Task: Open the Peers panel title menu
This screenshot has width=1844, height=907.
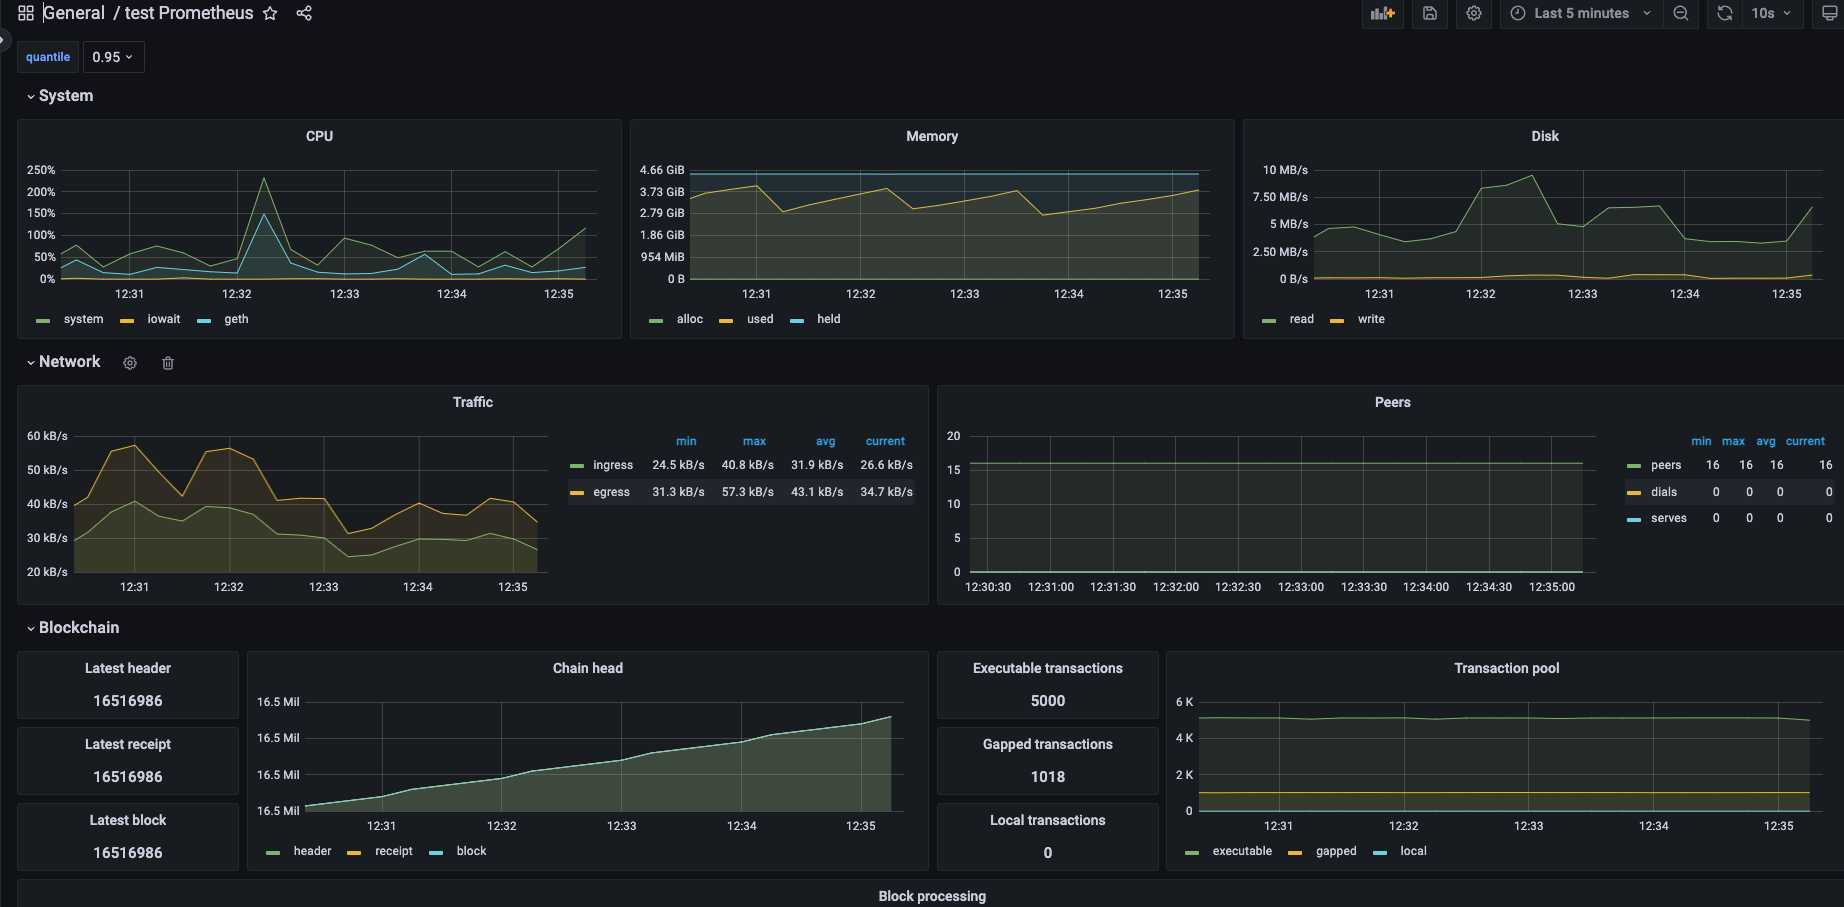Action: [x=1392, y=402]
